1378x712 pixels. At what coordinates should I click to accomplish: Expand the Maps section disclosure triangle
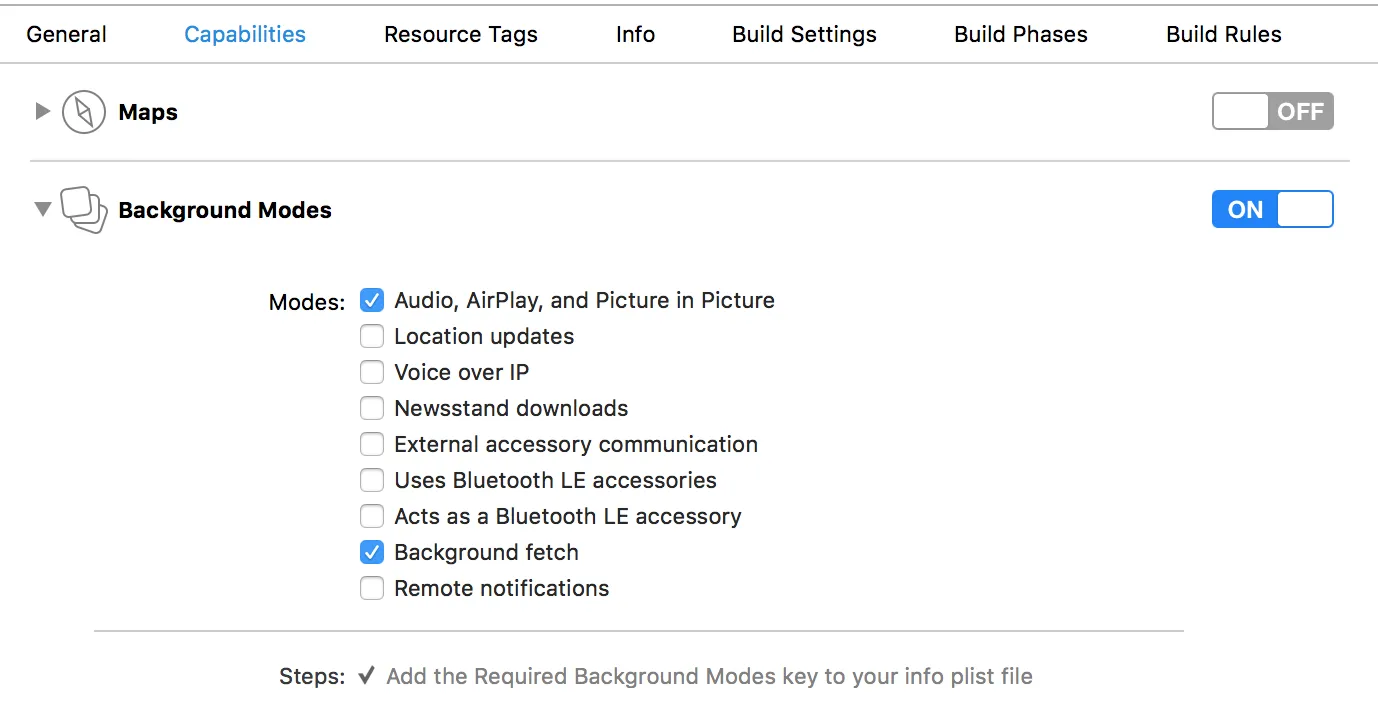(42, 111)
